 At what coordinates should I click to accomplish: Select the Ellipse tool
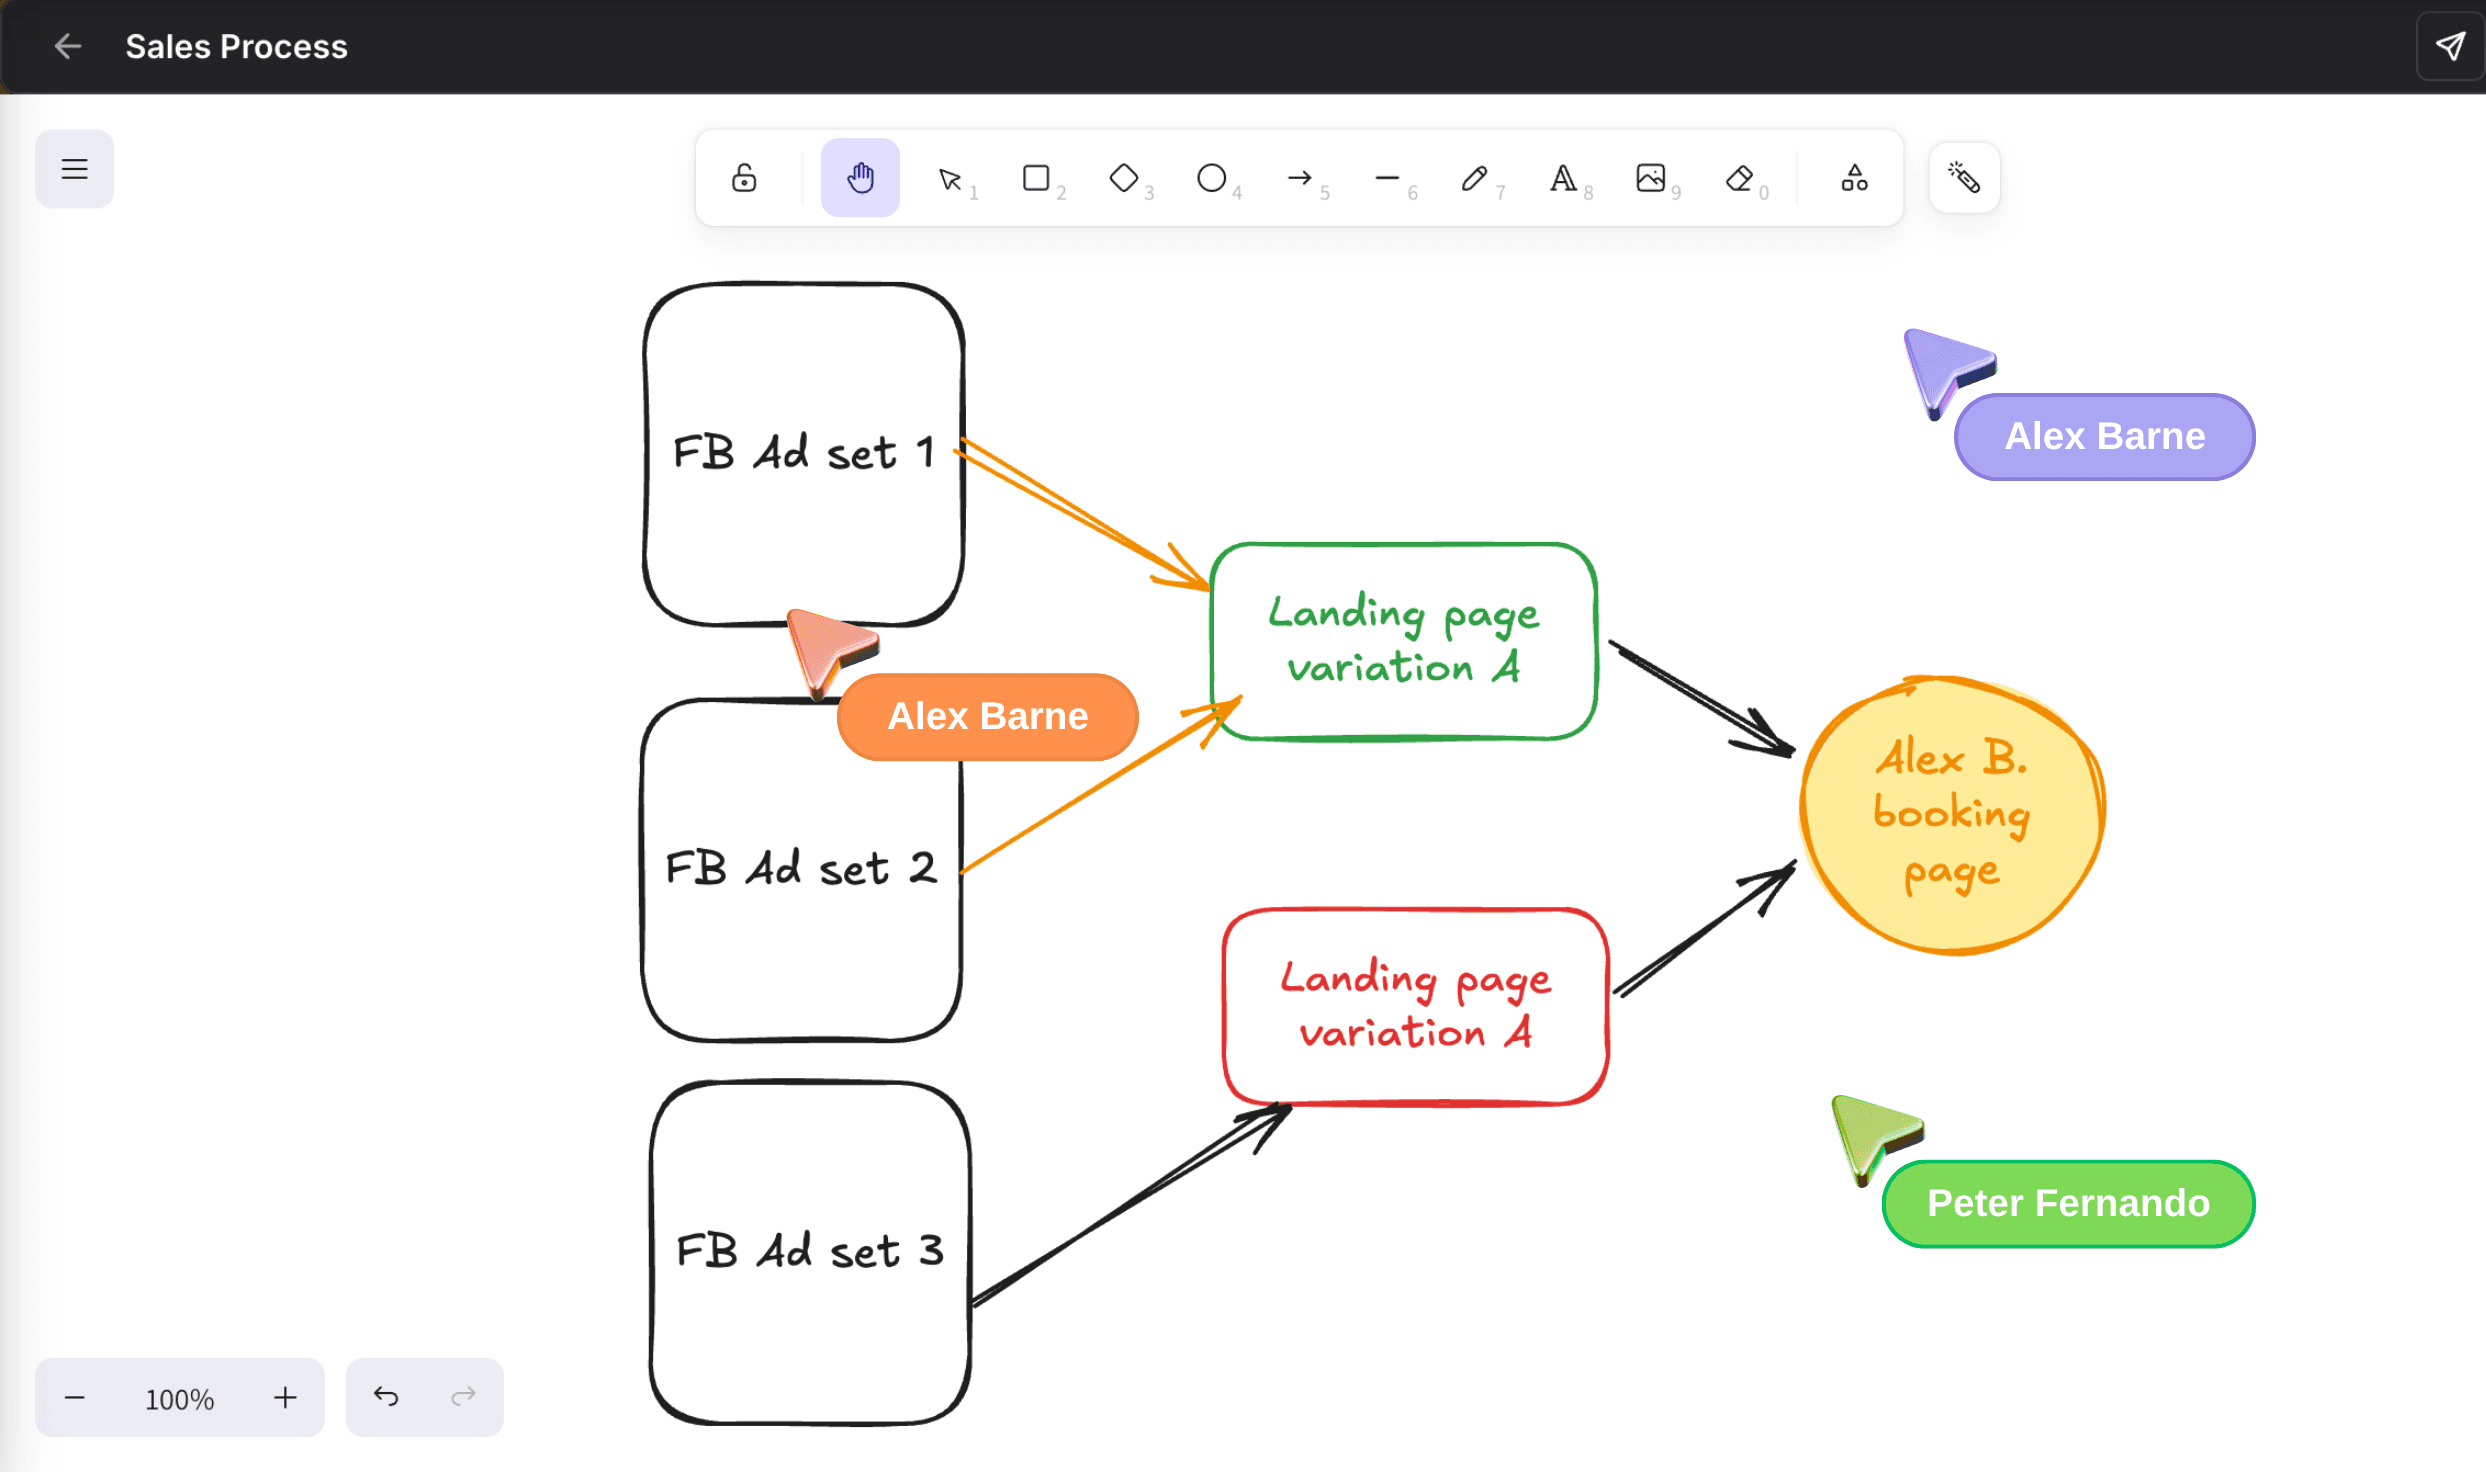pyautogui.click(x=1211, y=178)
